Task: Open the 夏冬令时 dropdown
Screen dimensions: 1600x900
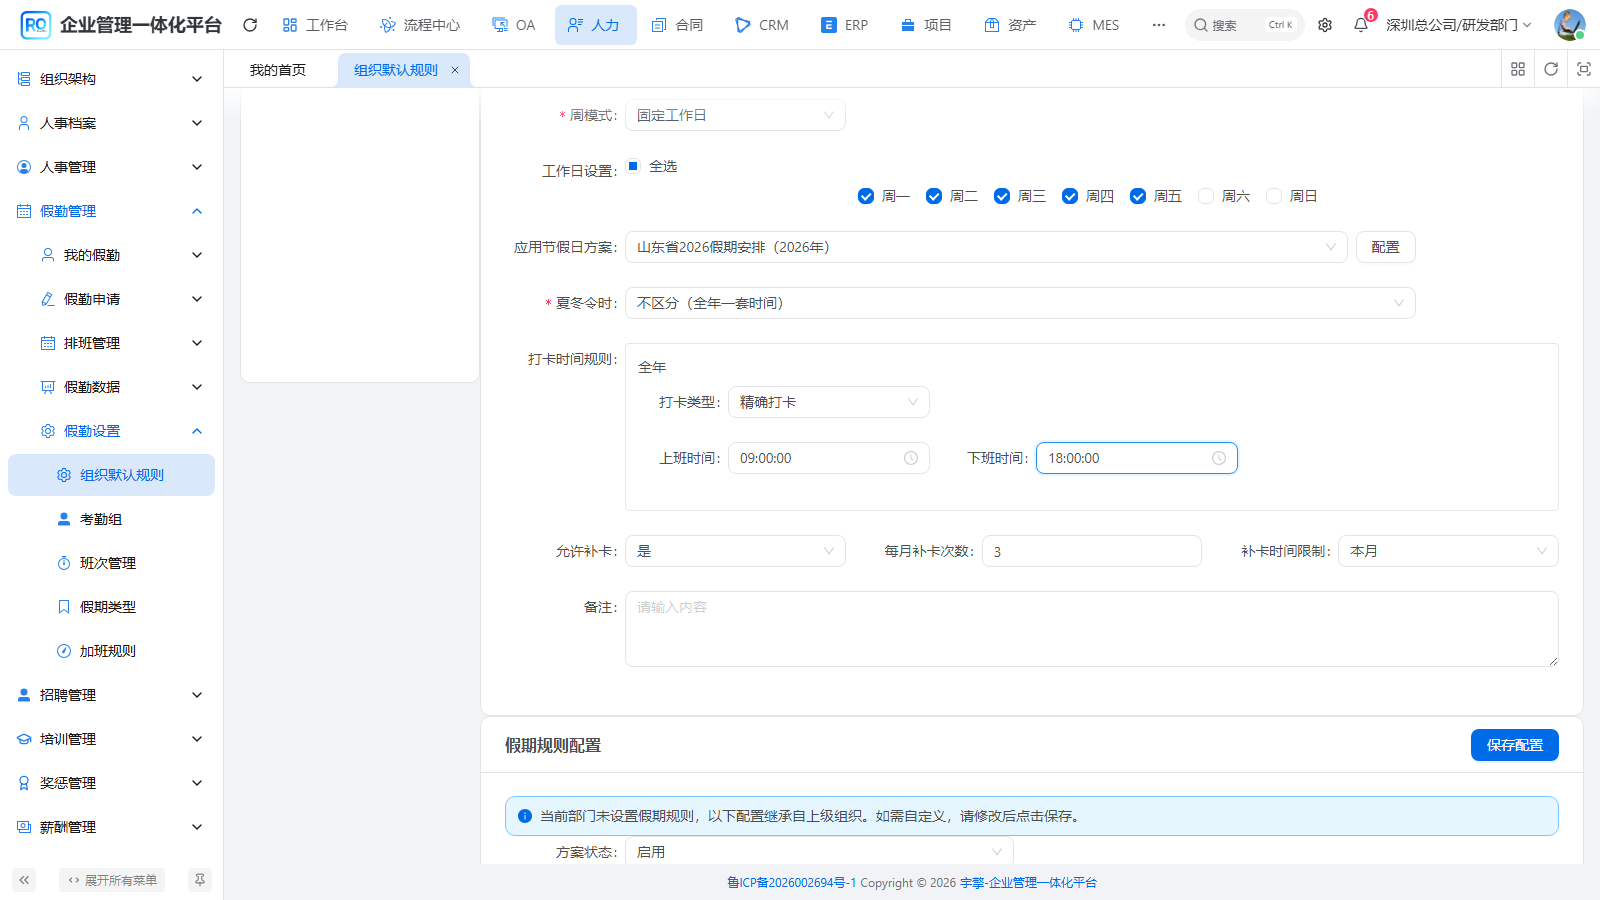Action: click(x=1020, y=303)
